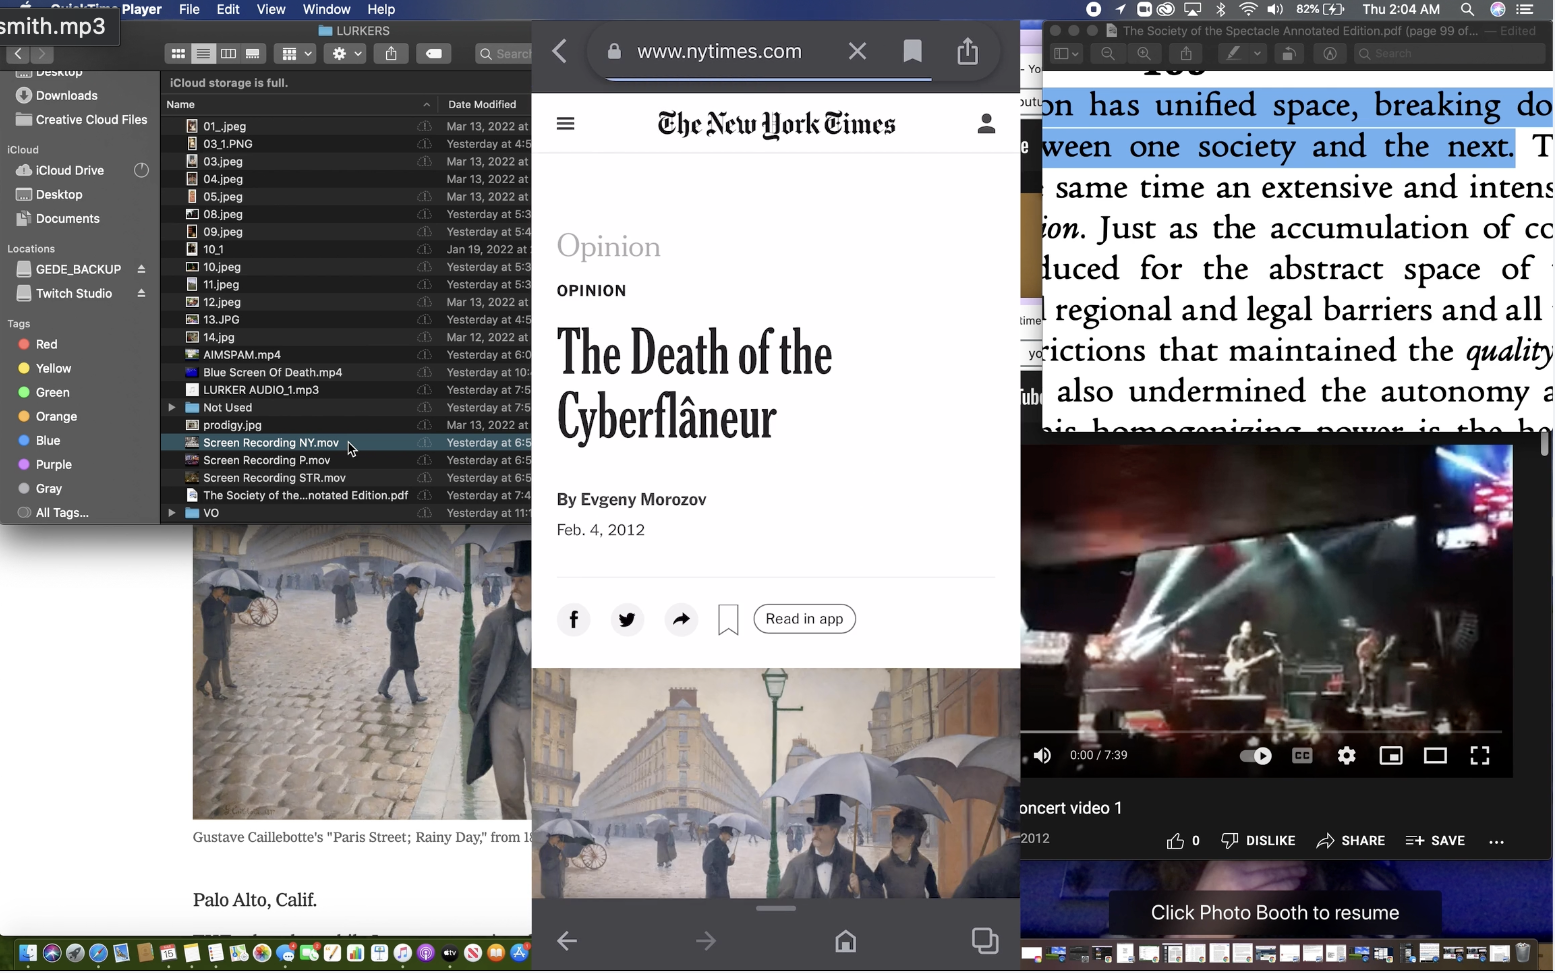Image resolution: width=1556 pixels, height=976 pixels.
Task: Click Finder share button
Action: (x=391, y=54)
